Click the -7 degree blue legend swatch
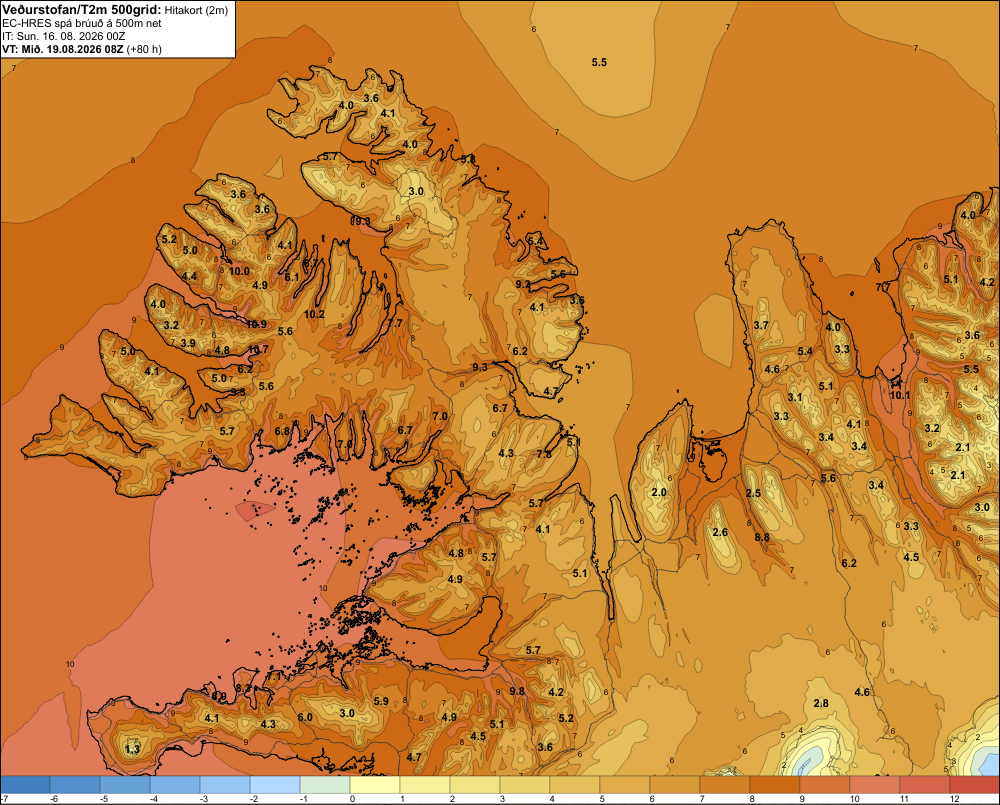 click(25, 785)
